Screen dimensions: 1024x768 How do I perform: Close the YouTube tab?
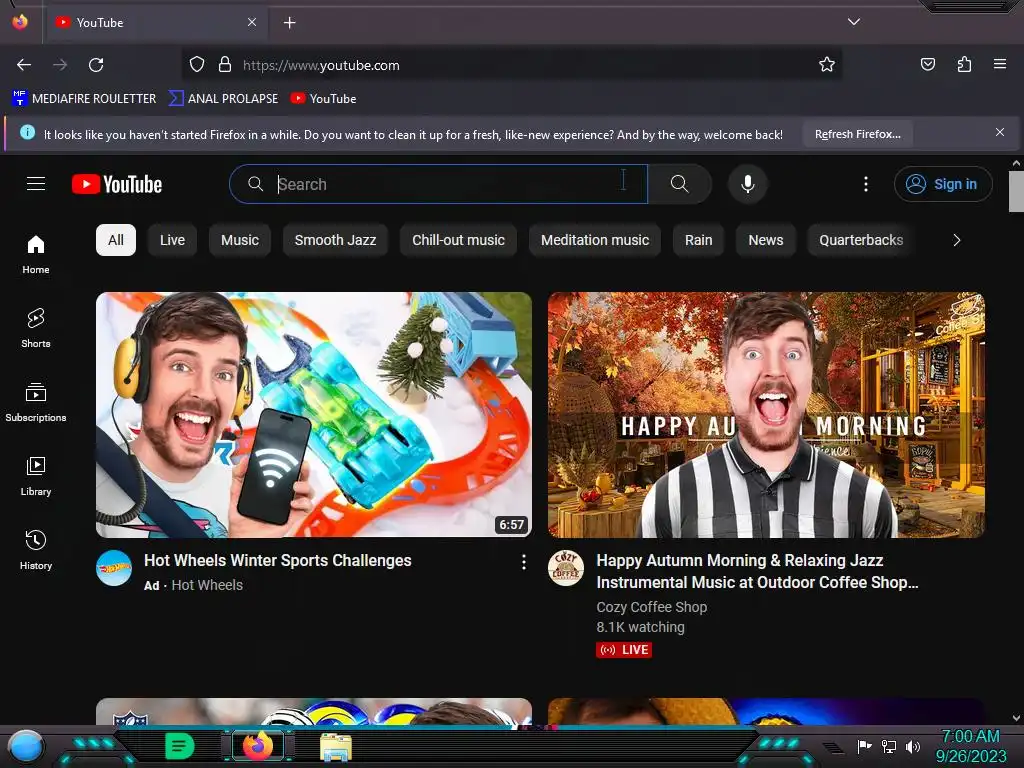pyautogui.click(x=252, y=22)
